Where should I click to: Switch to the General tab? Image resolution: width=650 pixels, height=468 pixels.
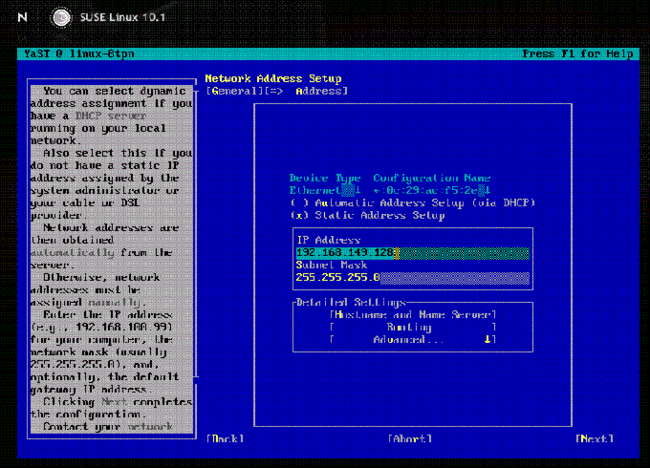point(235,91)
